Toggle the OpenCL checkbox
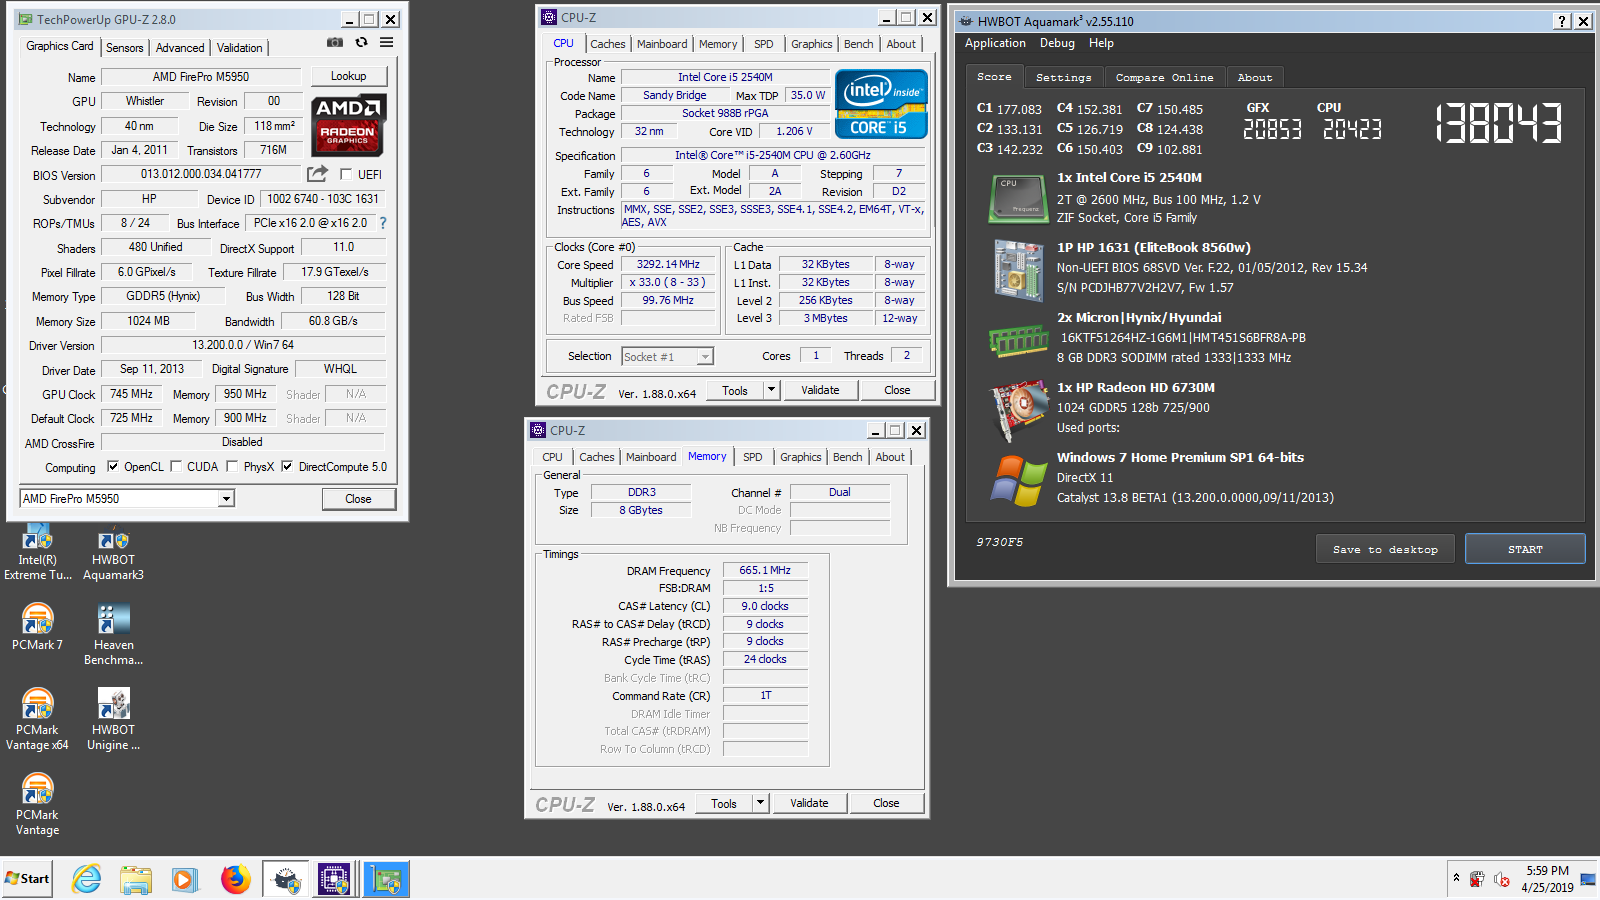This screenshot has width=1600, height=900. click(113, 466)
